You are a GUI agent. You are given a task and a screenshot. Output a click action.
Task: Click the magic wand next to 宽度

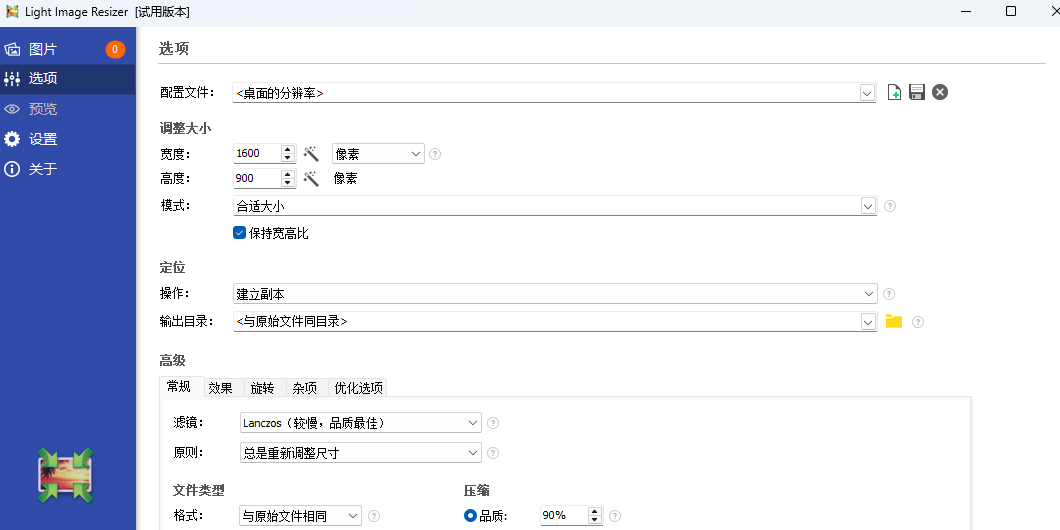pyautogui.click(x=311, y=153)
